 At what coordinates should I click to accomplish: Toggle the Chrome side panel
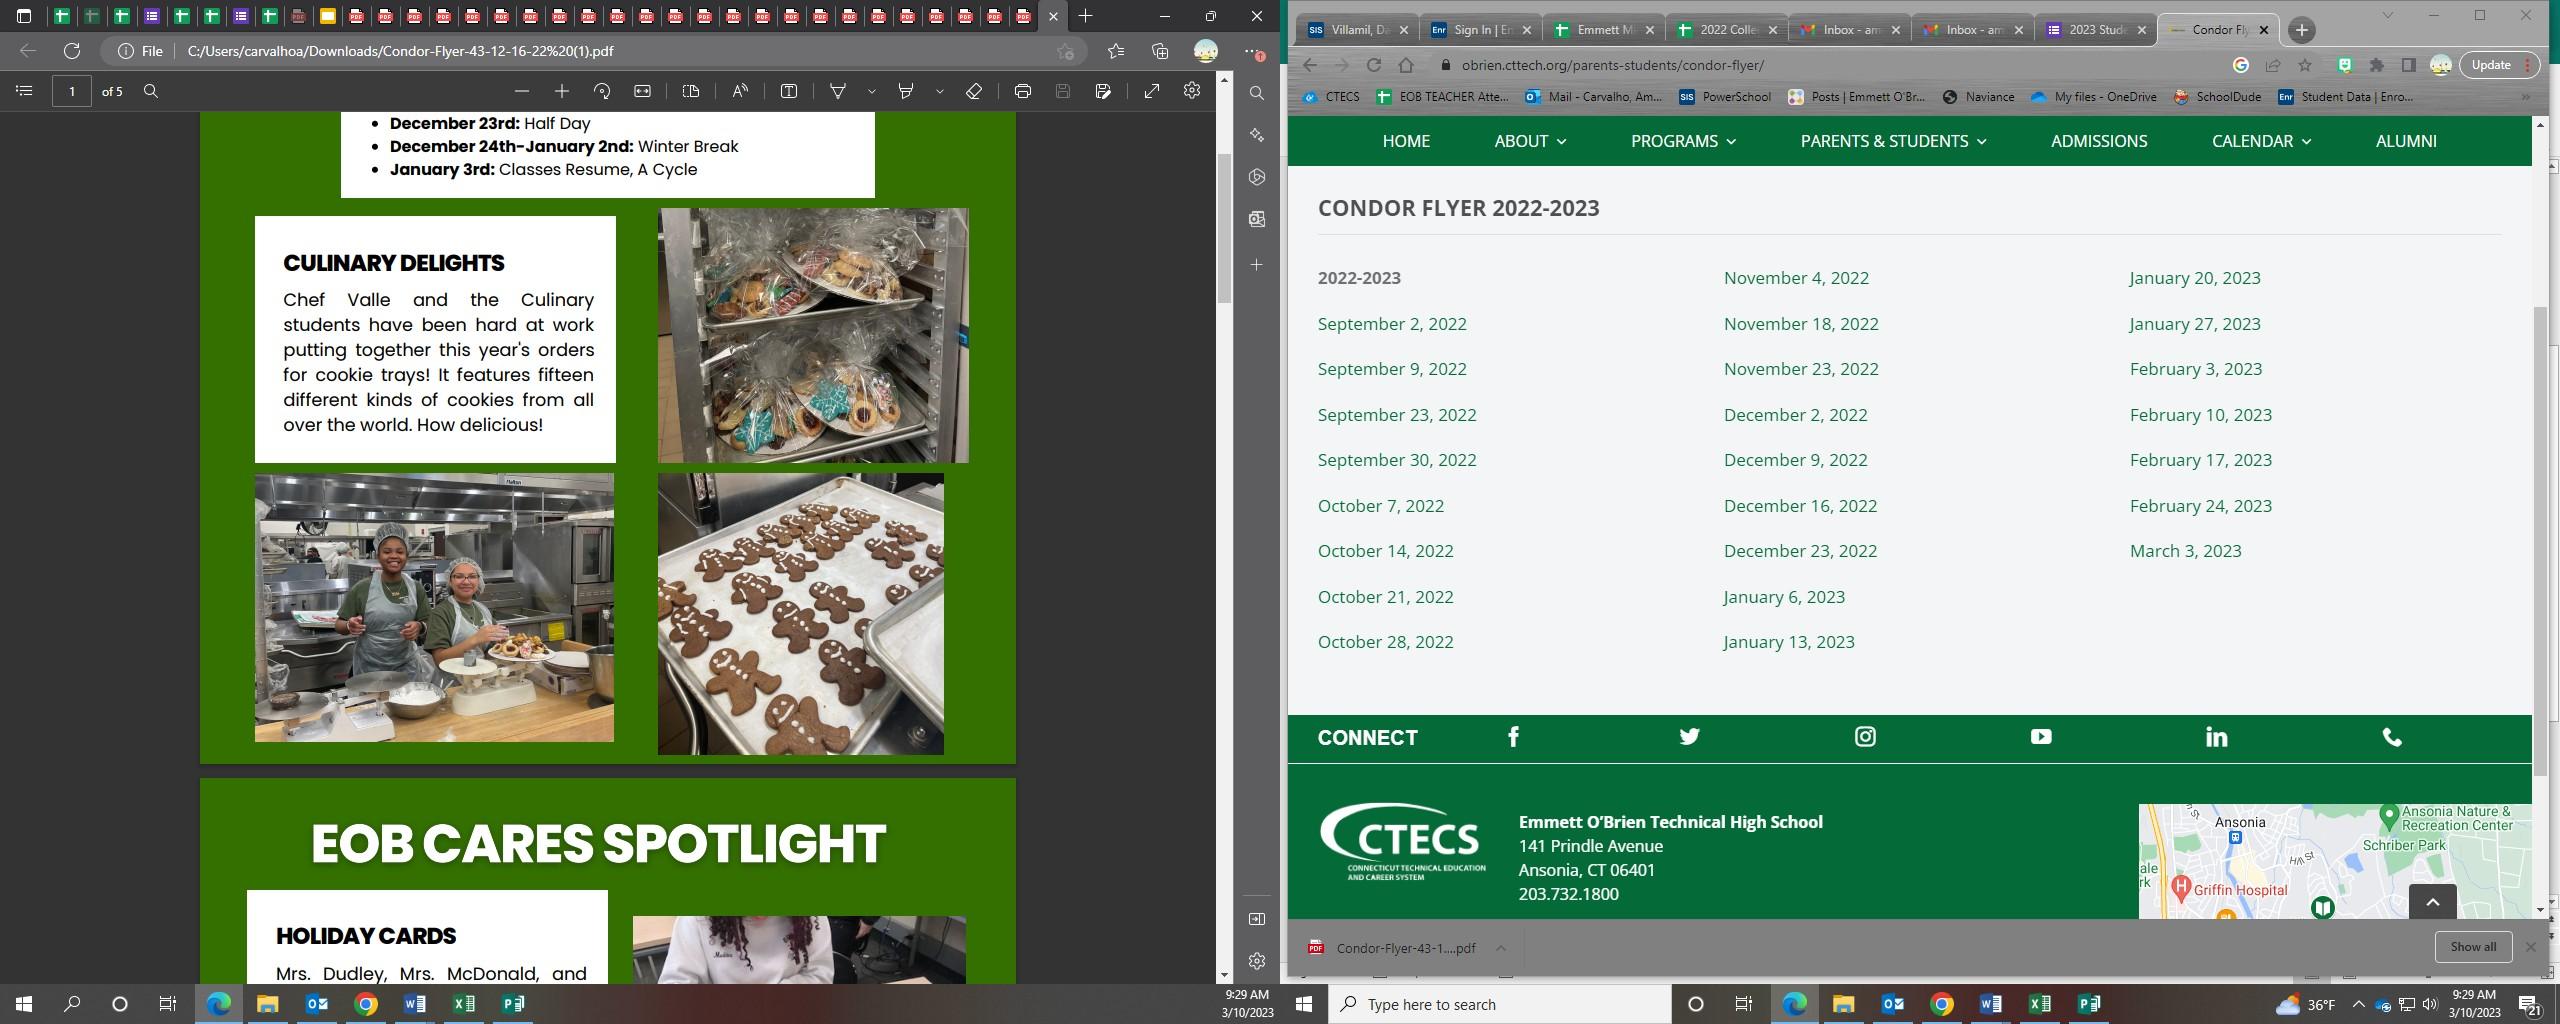(2409, 65)
